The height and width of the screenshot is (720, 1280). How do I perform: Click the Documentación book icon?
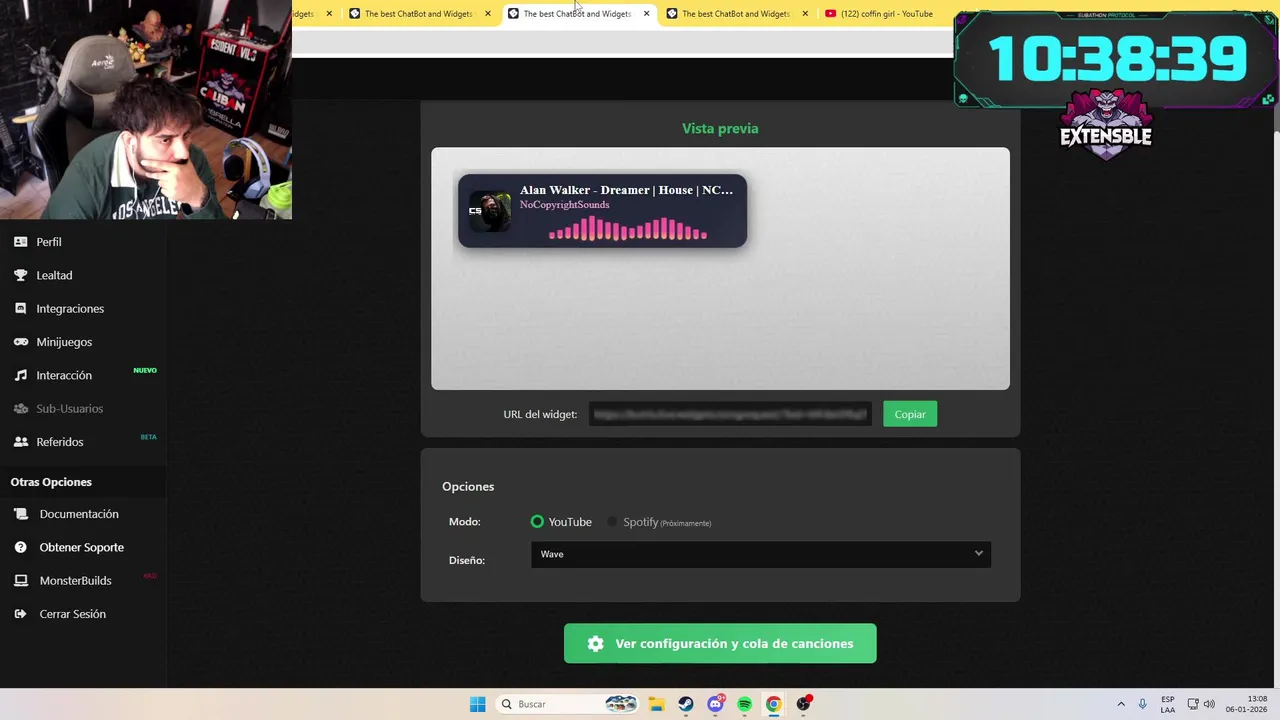(x=20, y=514)
